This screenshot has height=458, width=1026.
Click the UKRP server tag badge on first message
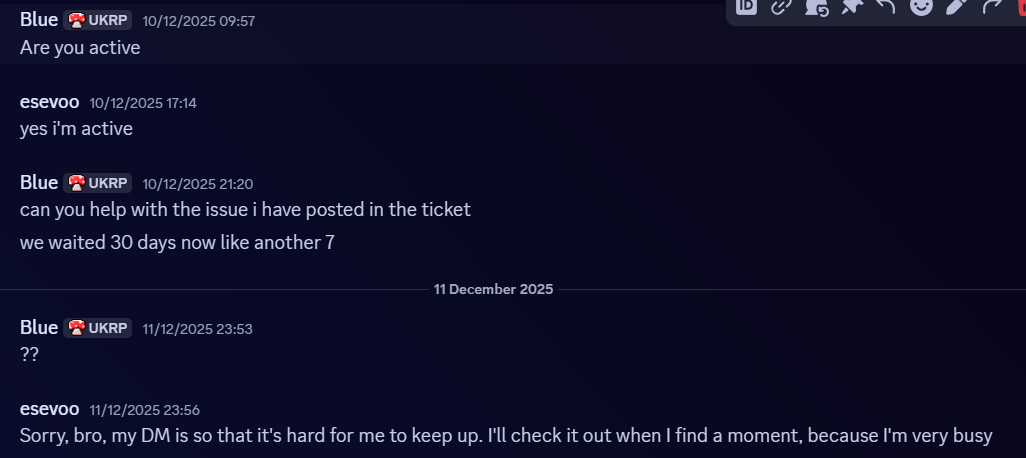pyautogui.click(x=98, y=20)
